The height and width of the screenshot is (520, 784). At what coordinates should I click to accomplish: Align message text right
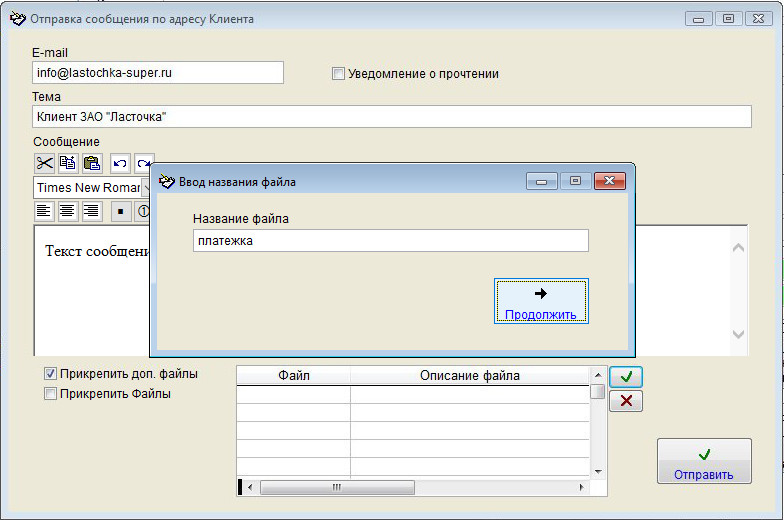[91, 212]
